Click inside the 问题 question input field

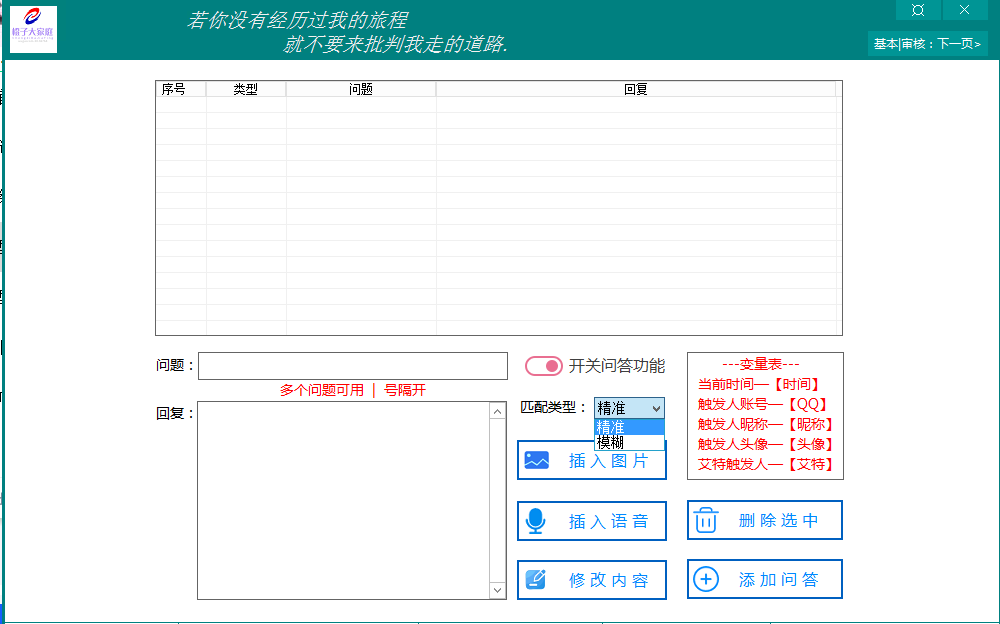coord(353,366)
